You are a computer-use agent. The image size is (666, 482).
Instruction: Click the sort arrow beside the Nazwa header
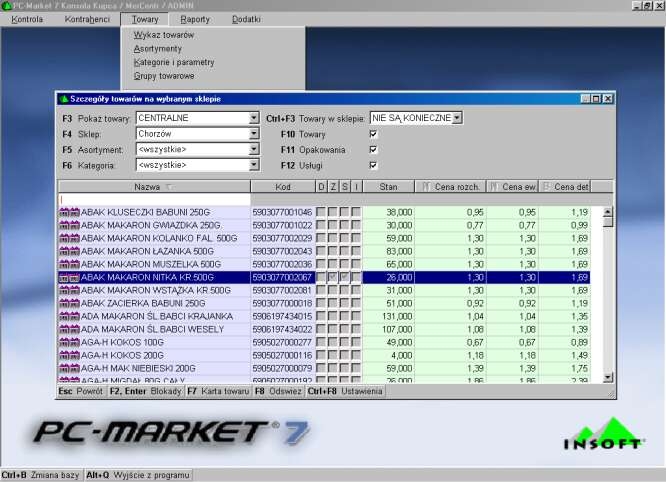(x=169, y=187)
